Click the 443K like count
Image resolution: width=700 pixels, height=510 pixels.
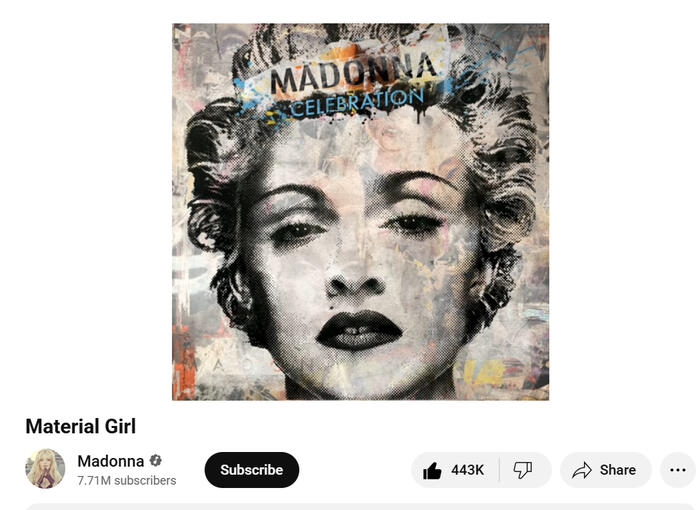tap(467, 470)
